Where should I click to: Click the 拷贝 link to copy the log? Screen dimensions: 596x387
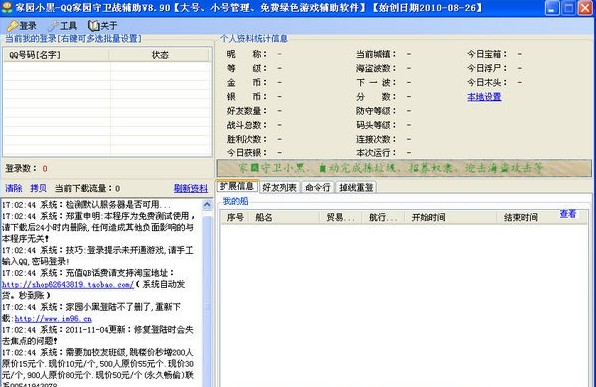tap(38, 188)
